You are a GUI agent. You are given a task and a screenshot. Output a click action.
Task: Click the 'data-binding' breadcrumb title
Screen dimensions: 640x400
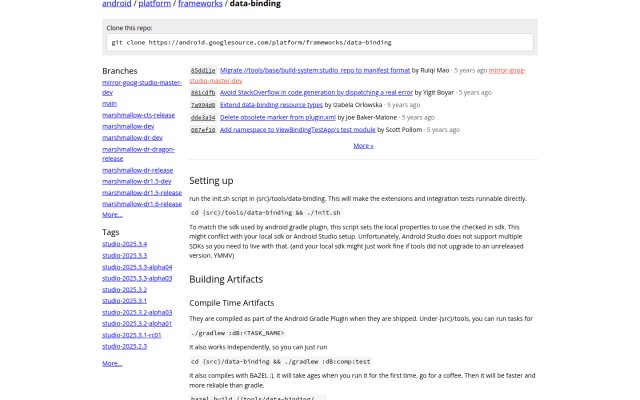(255, 4)
